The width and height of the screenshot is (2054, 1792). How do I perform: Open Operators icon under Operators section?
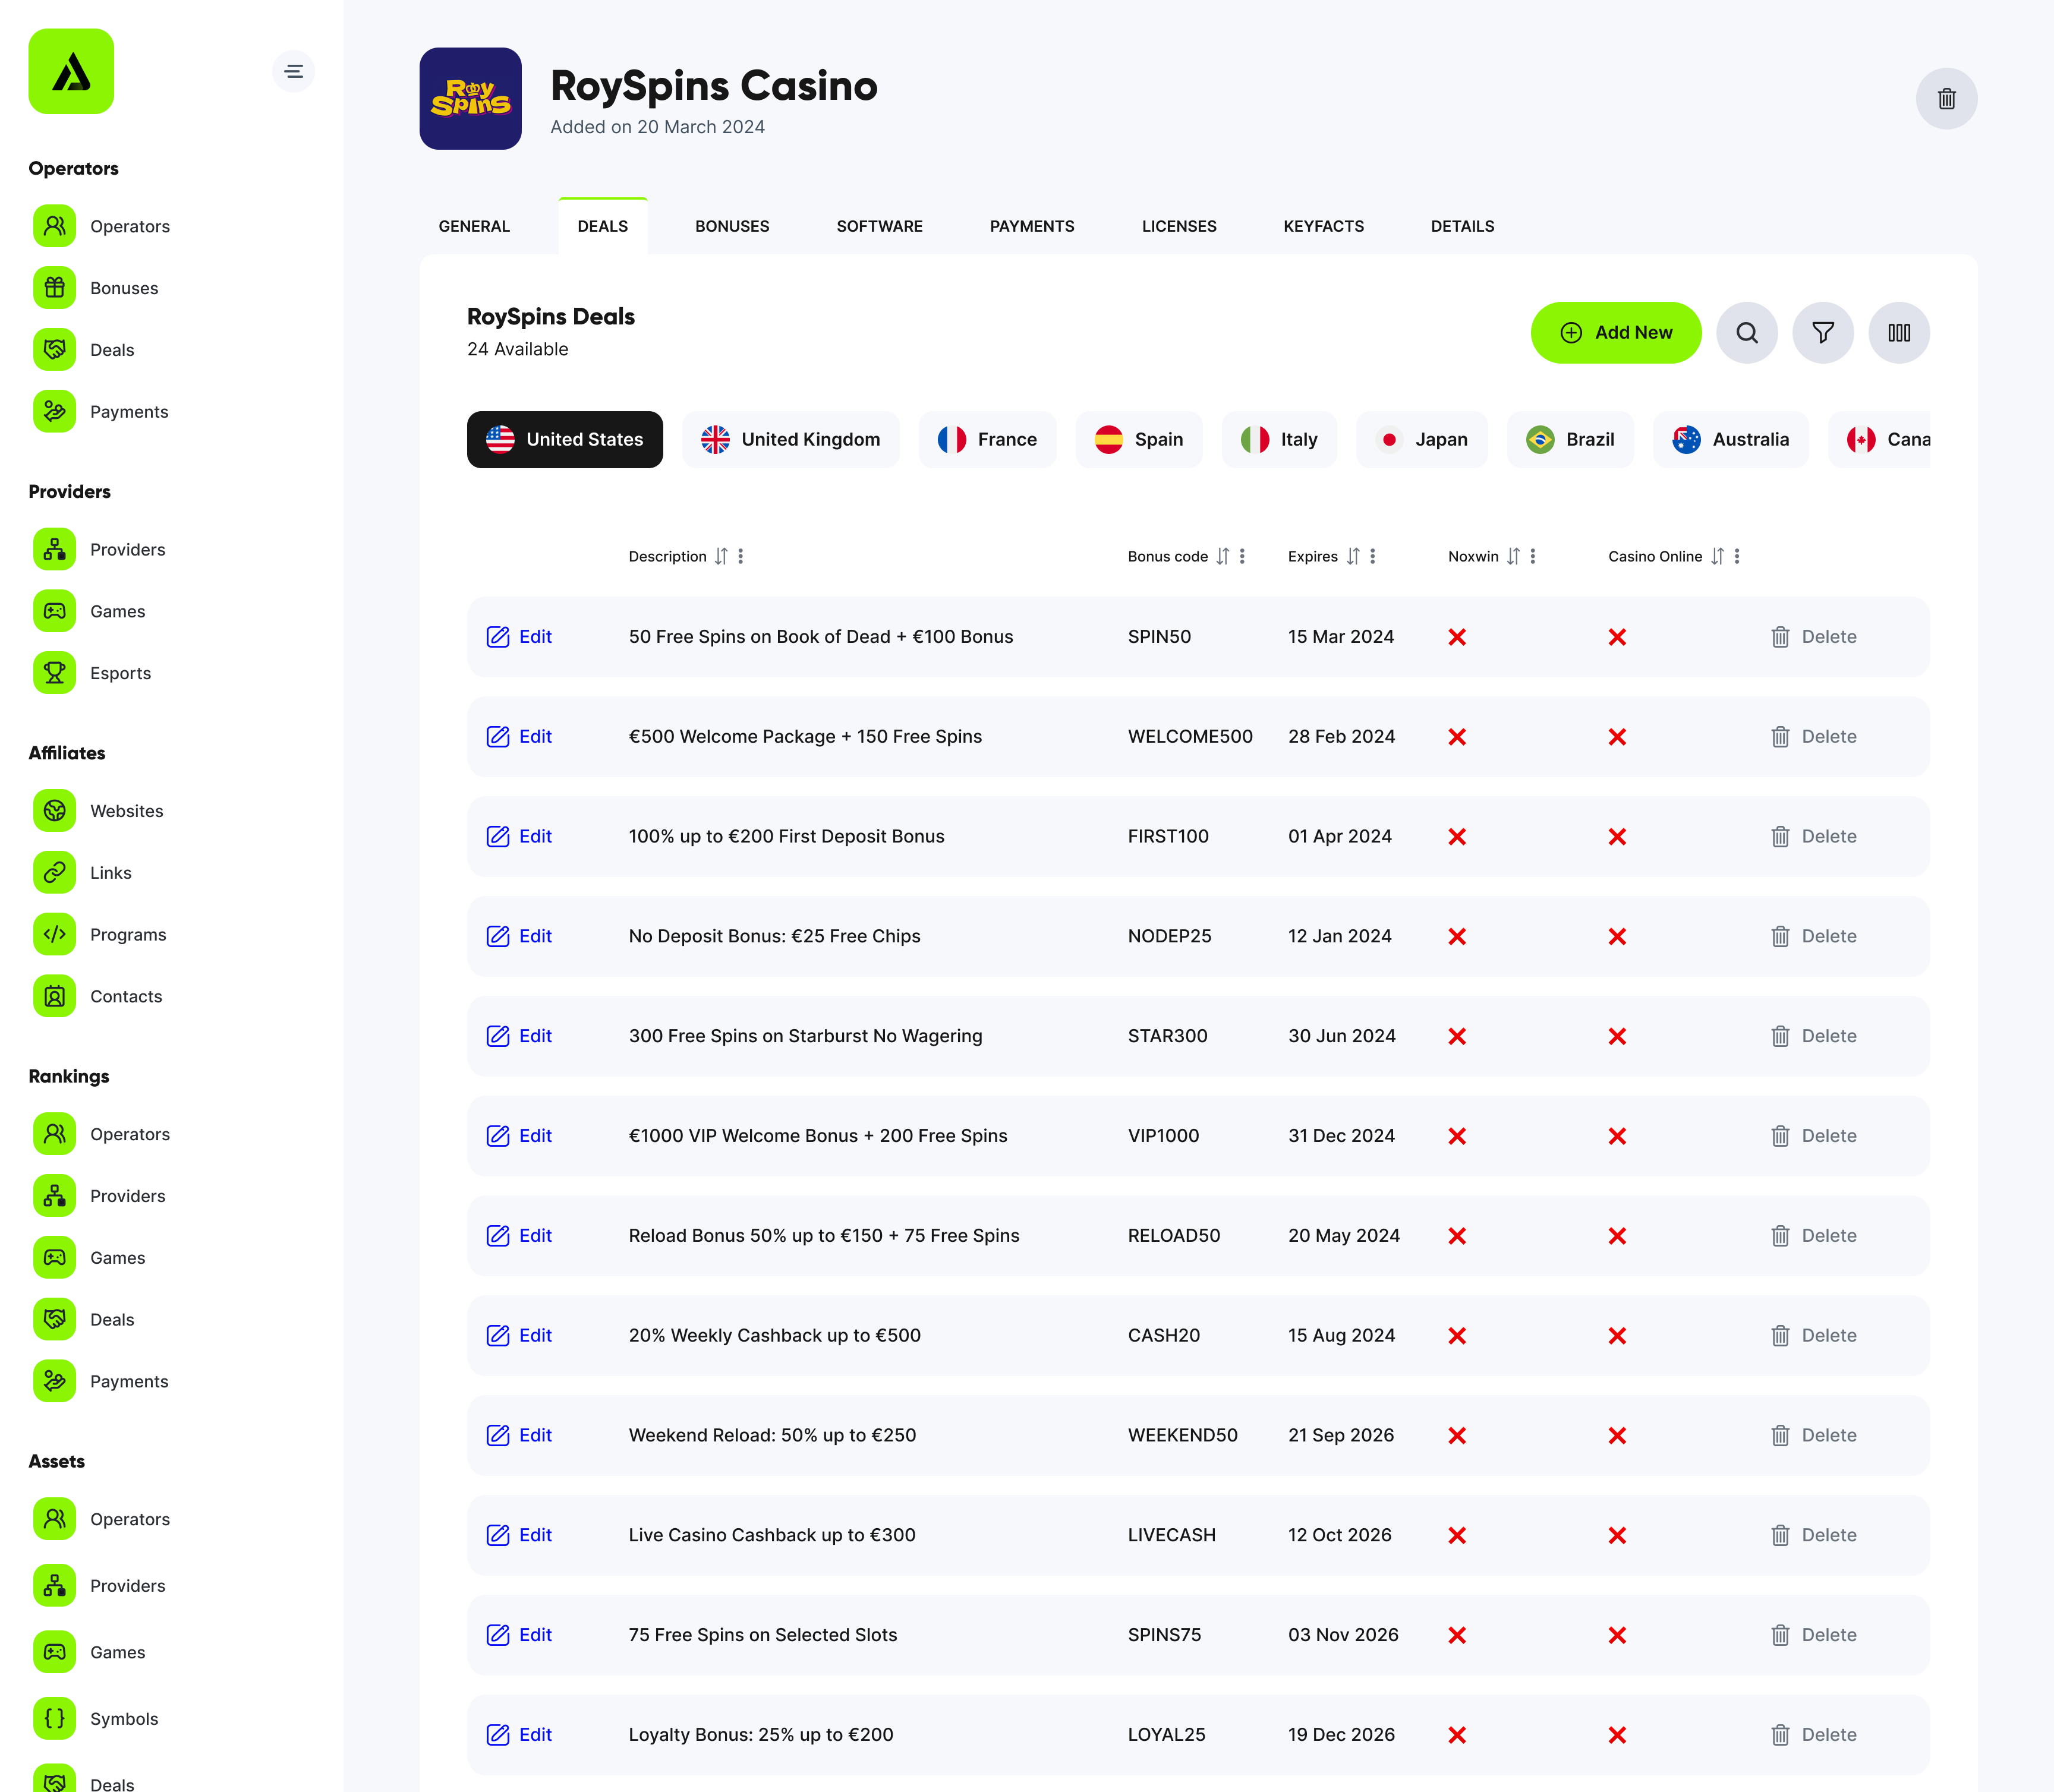(x=54, y=226)
